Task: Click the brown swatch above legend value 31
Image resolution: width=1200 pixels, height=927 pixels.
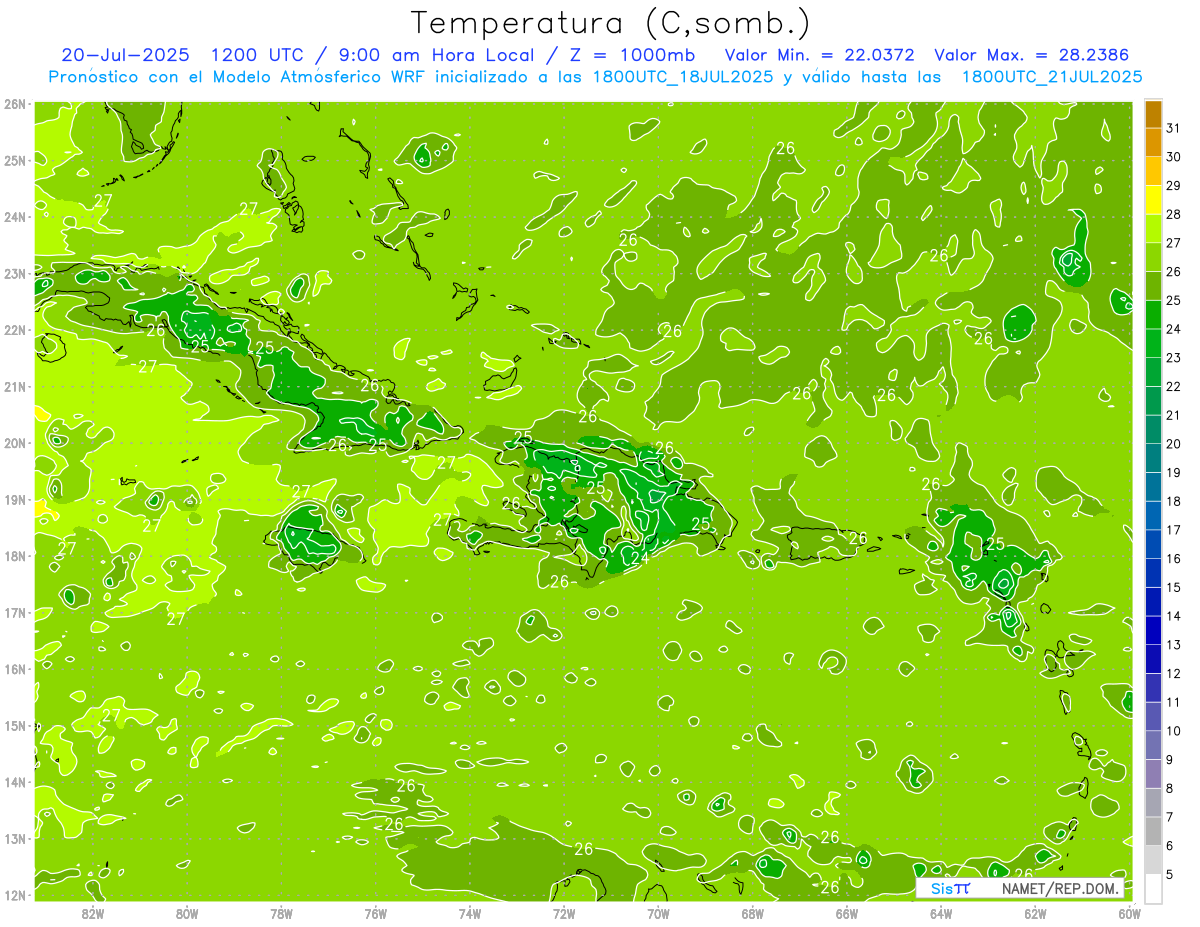Action: [1153, 113]
